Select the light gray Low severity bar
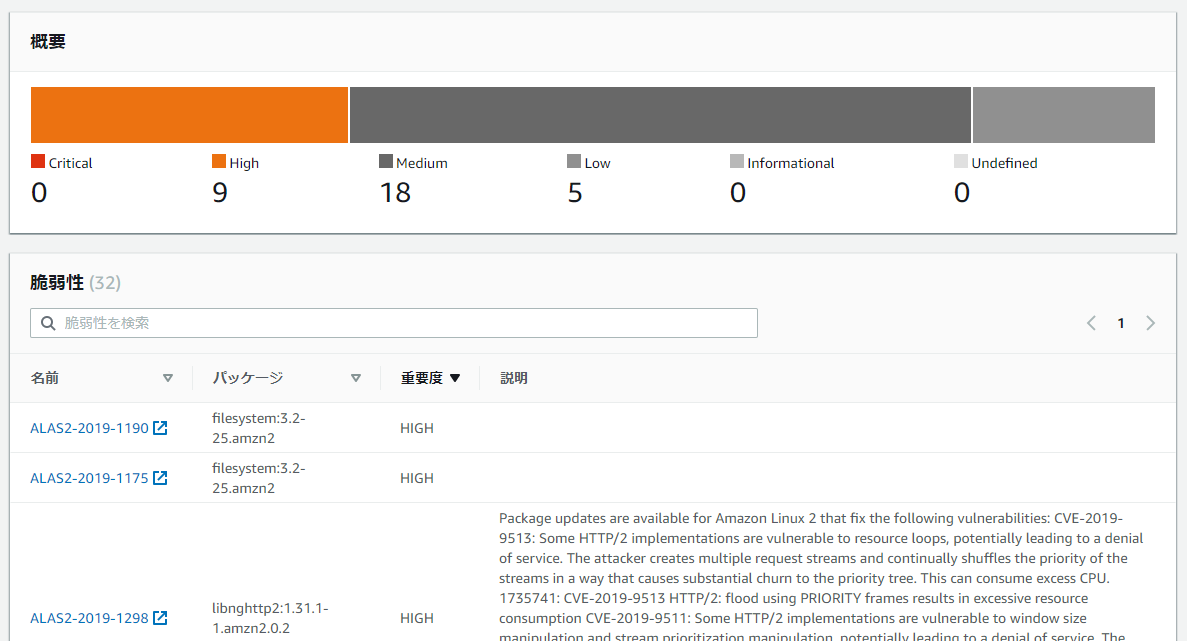The width and height of the screenshot is (1187, 641). [1064, 115]
